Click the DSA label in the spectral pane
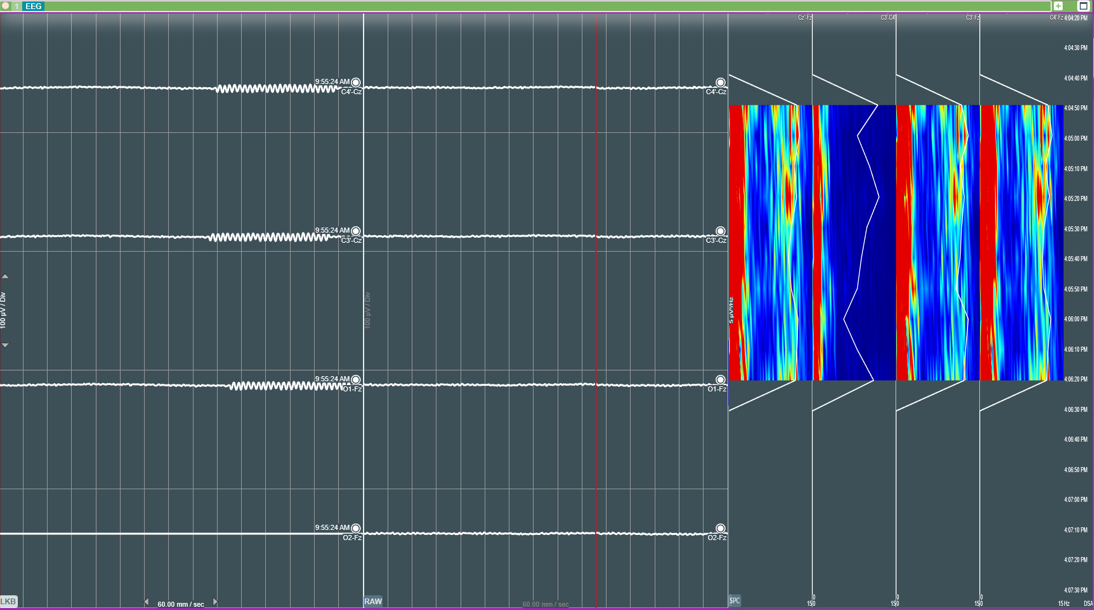 tap(1088, 604)
